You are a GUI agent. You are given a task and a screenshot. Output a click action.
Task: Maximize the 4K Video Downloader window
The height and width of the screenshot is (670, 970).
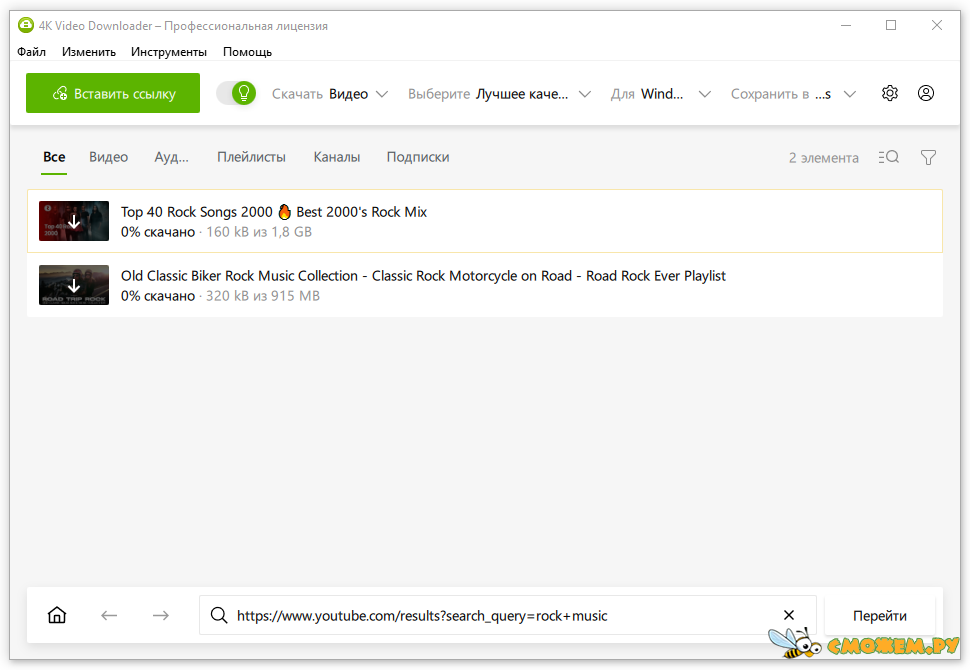click(891, 25)
